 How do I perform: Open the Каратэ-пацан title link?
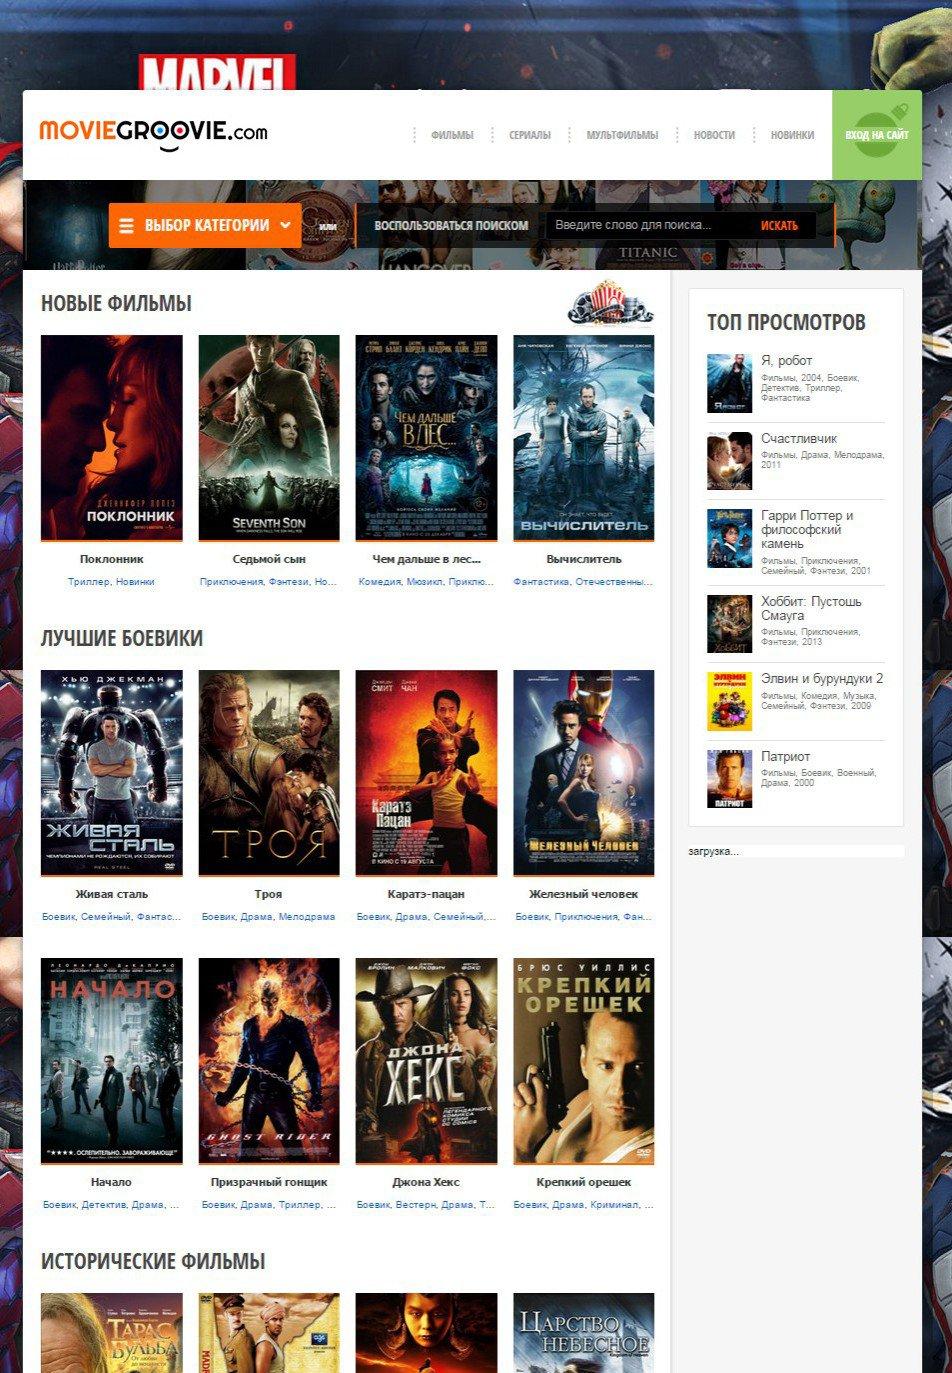pos(426,894)
